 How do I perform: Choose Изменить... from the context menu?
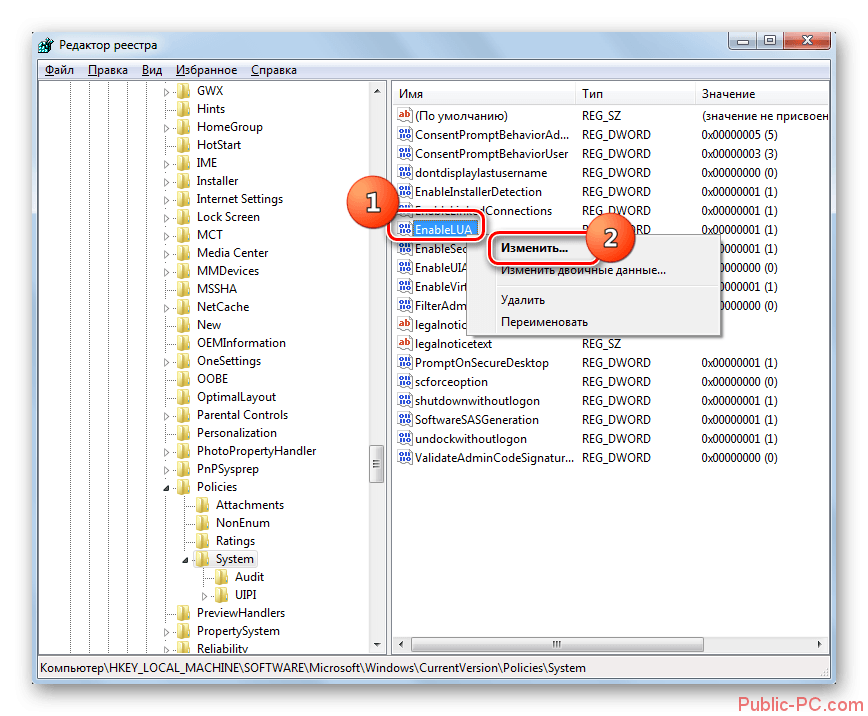pyautogui.click(x=534, y=247)
